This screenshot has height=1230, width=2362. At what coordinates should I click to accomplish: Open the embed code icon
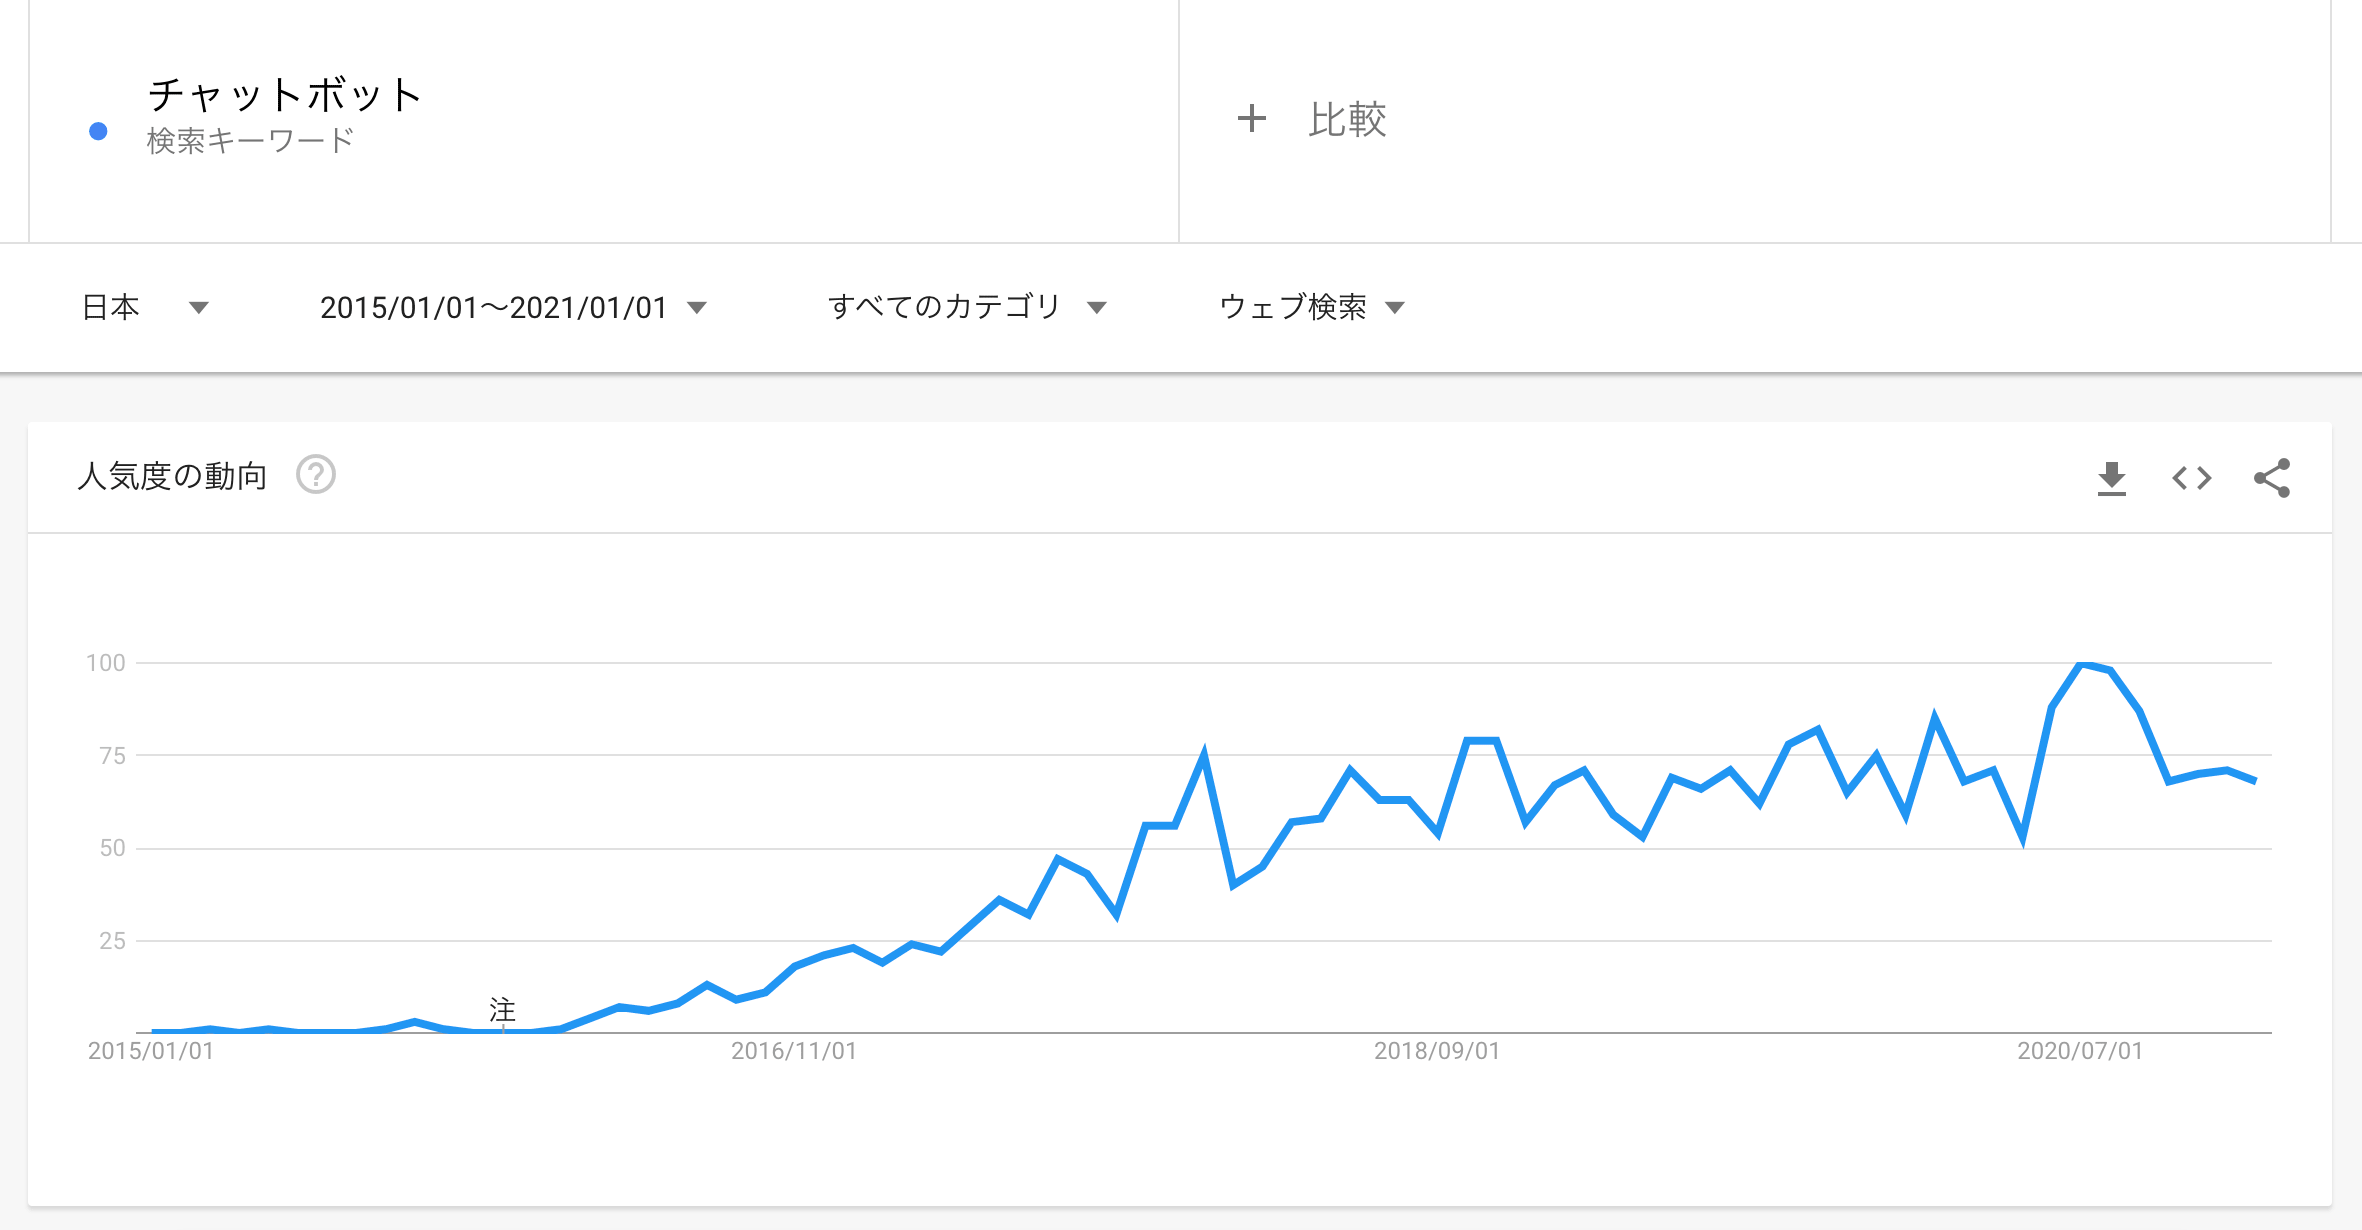coord(2191,478)
